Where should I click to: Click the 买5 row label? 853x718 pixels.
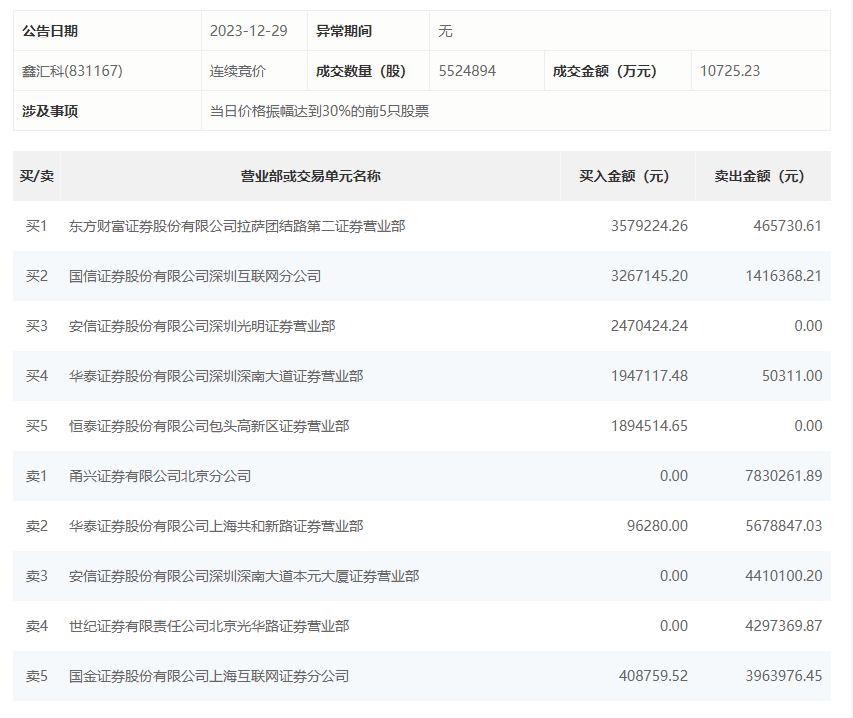tap(37, 426)
